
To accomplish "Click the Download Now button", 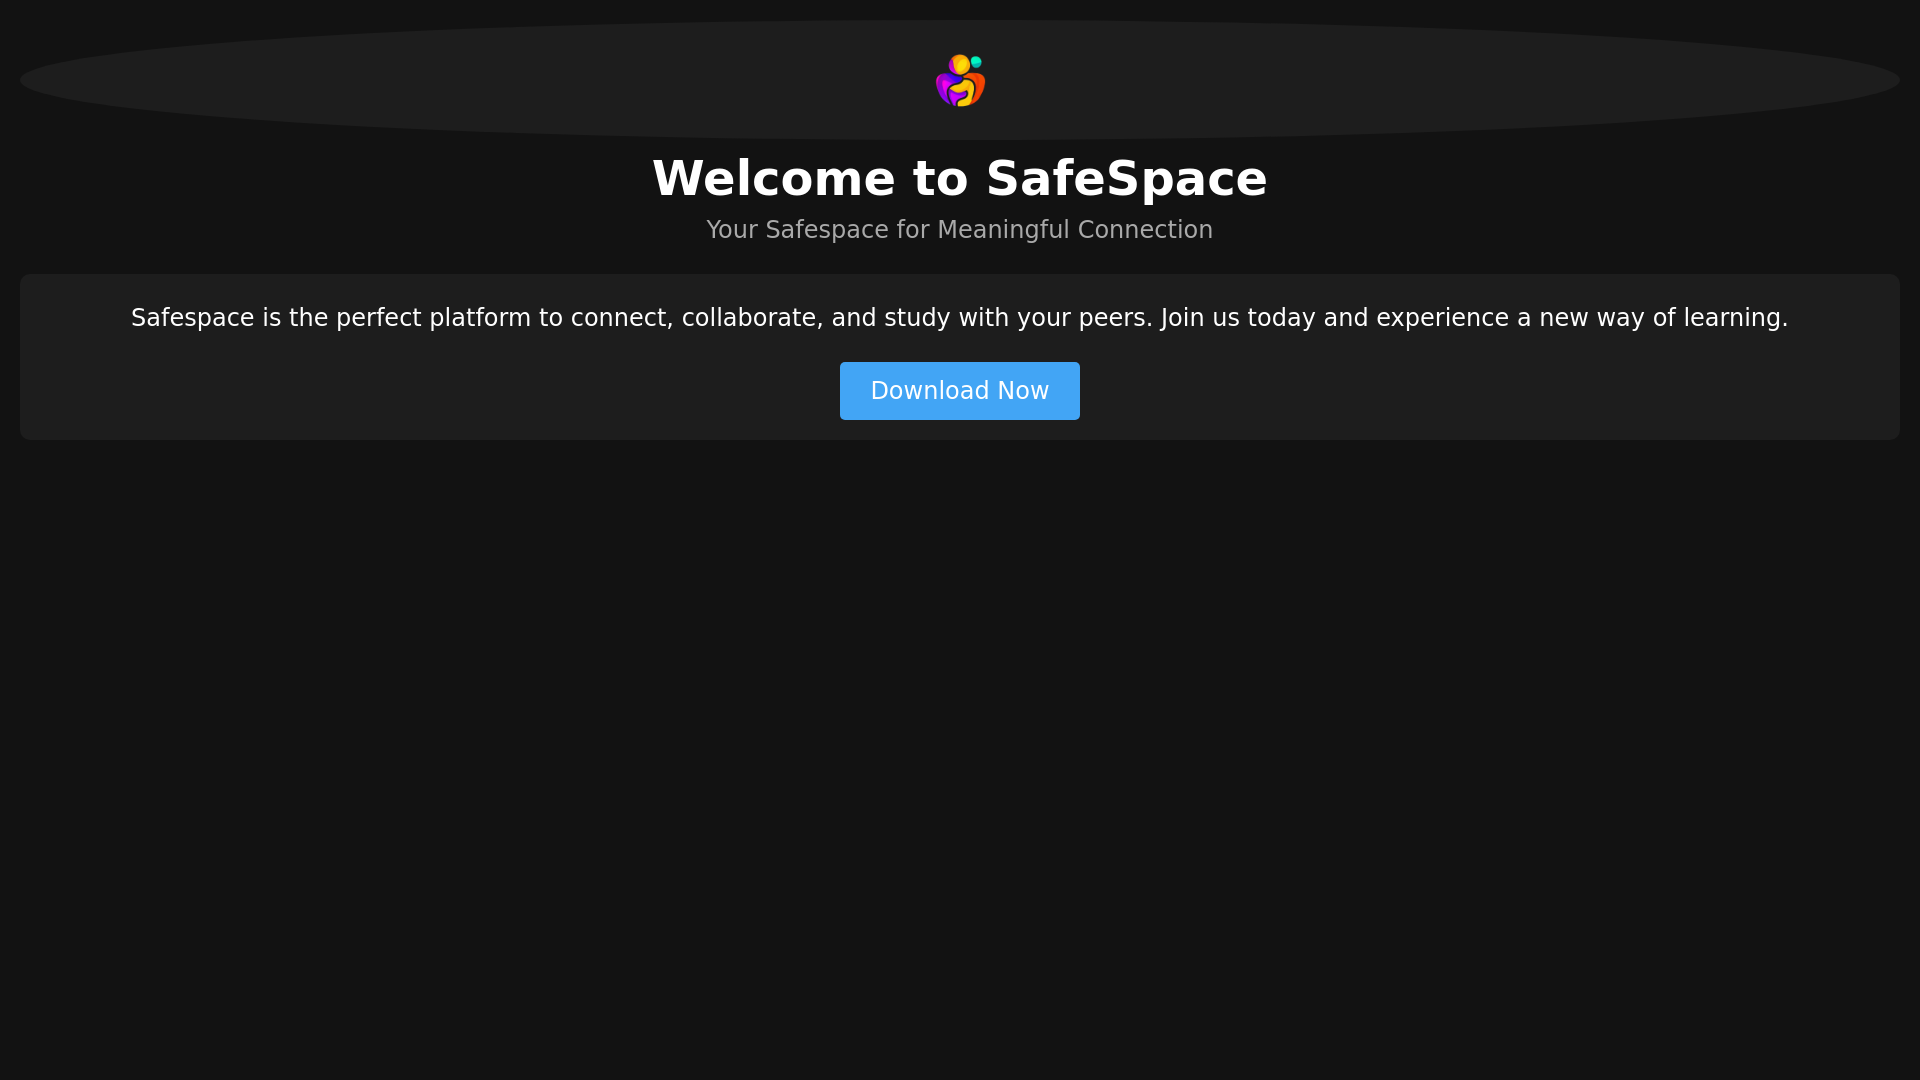I will point(960,391).
